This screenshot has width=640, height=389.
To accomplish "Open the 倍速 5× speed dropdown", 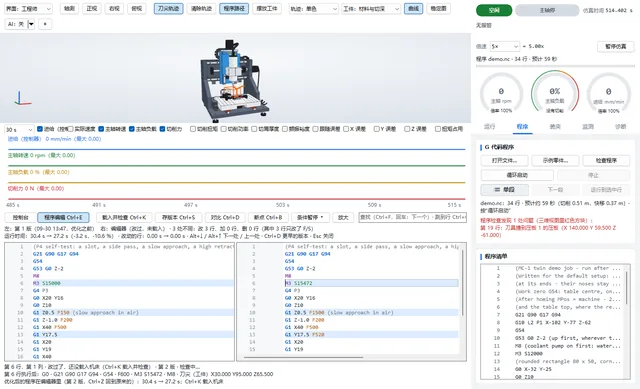I will tap(505, 47).
